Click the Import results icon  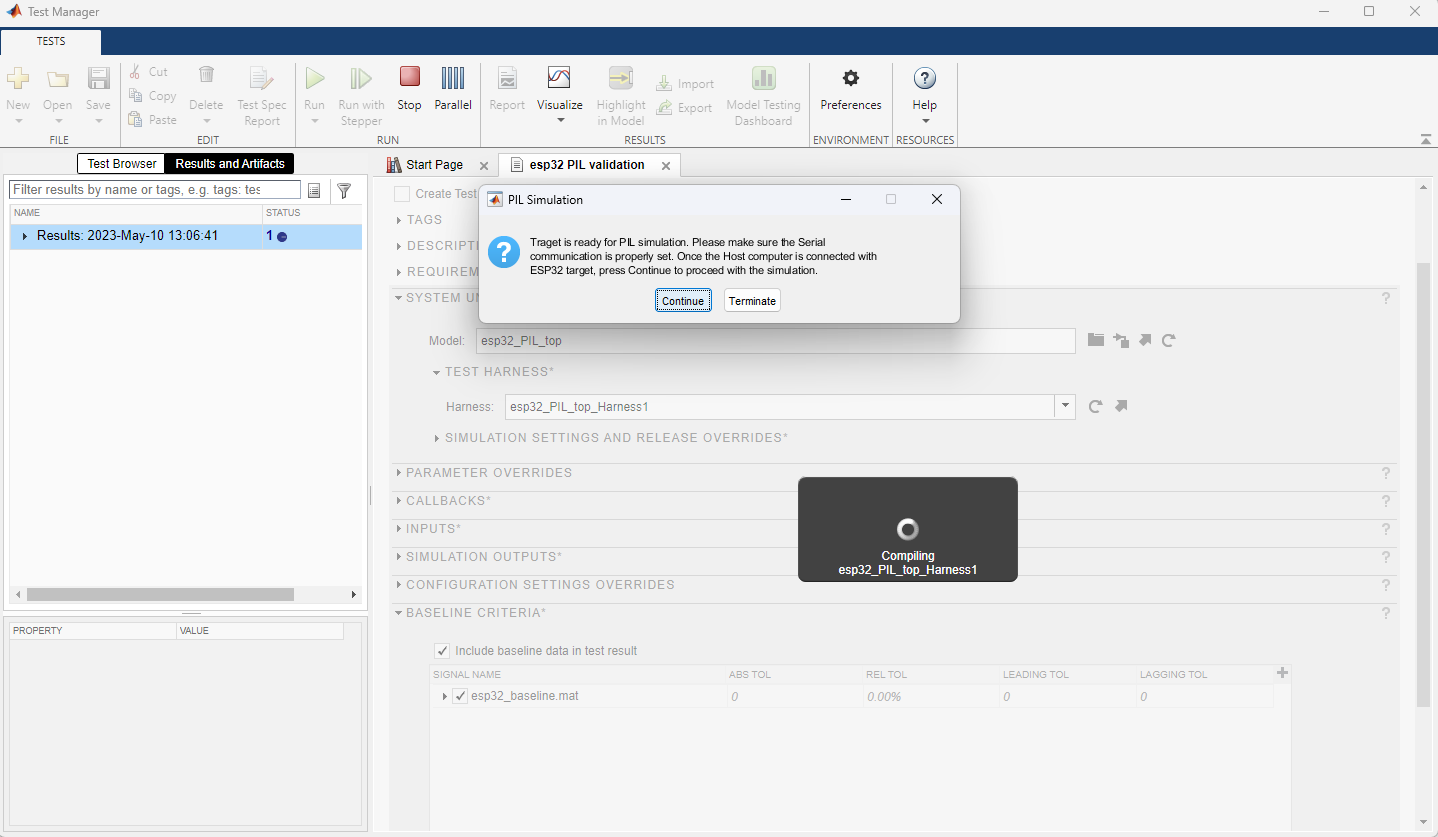[664, 84]
